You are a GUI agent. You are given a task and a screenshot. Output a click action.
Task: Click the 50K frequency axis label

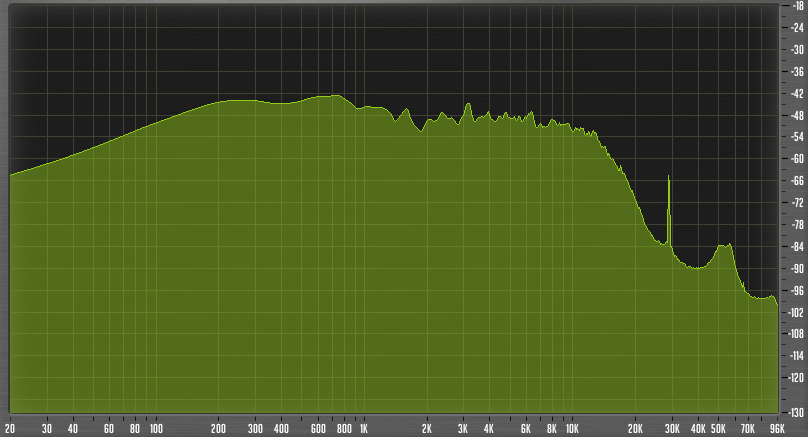pos(718,429)
